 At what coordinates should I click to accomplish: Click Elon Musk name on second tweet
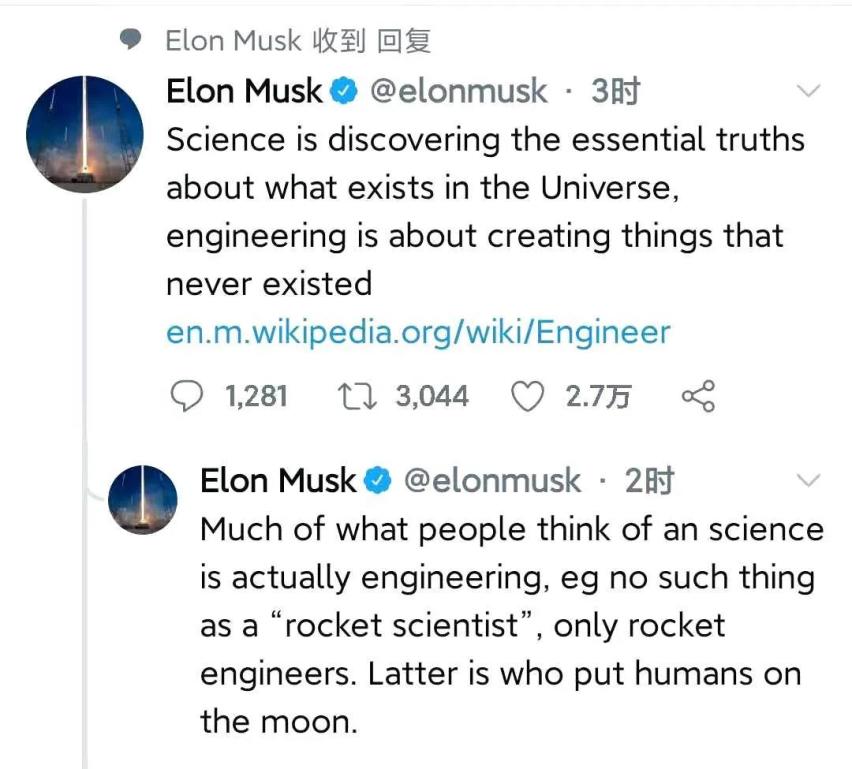(x=278, y=480)
